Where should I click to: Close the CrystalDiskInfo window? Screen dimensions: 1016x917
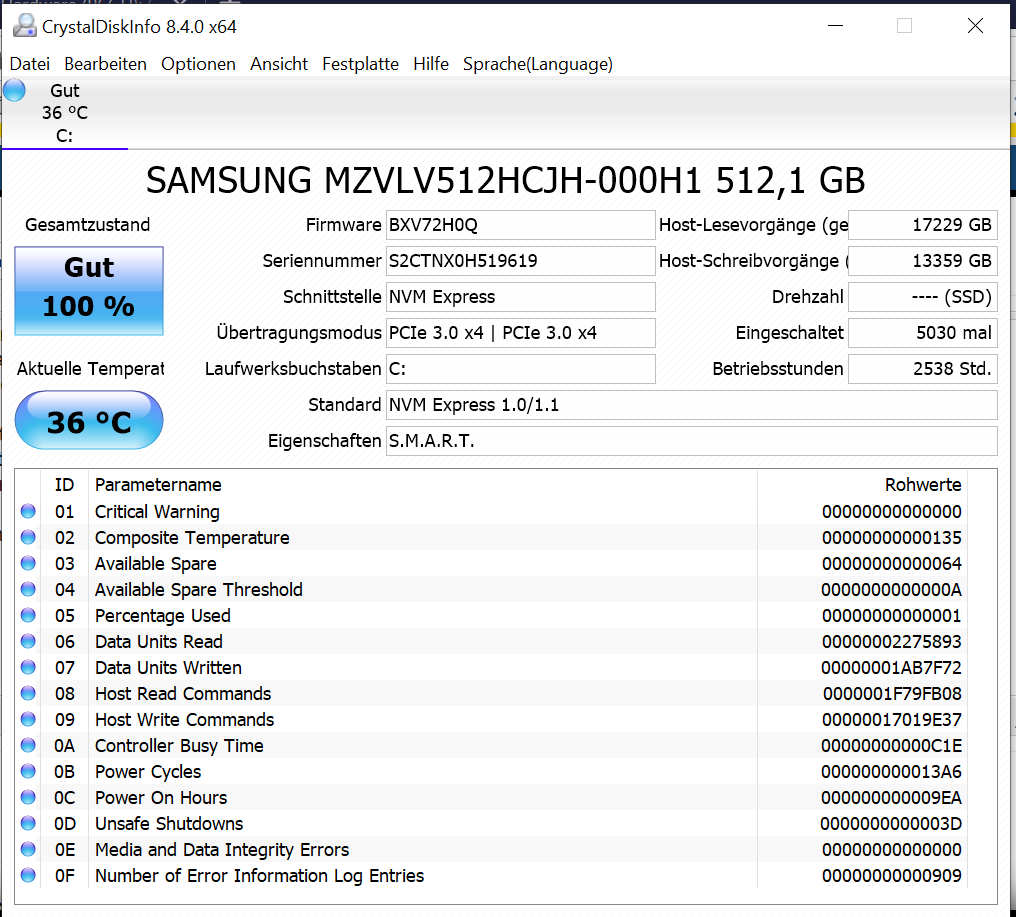click(975, 26)
